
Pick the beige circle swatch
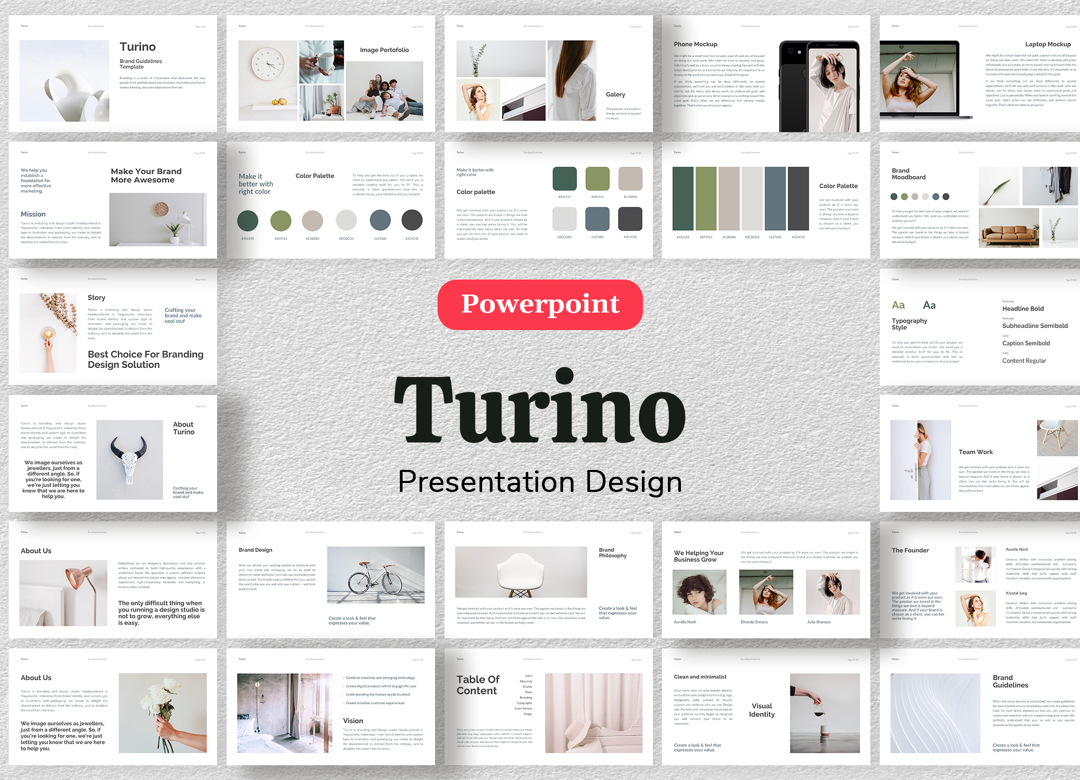tap(313, 221)
